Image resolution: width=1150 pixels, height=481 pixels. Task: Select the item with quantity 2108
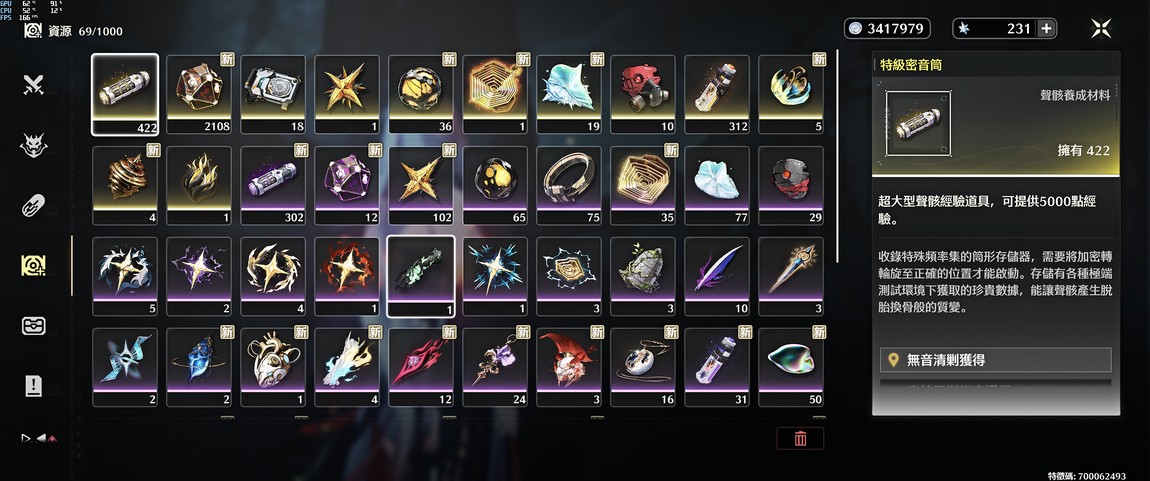(x=199, y=94)
